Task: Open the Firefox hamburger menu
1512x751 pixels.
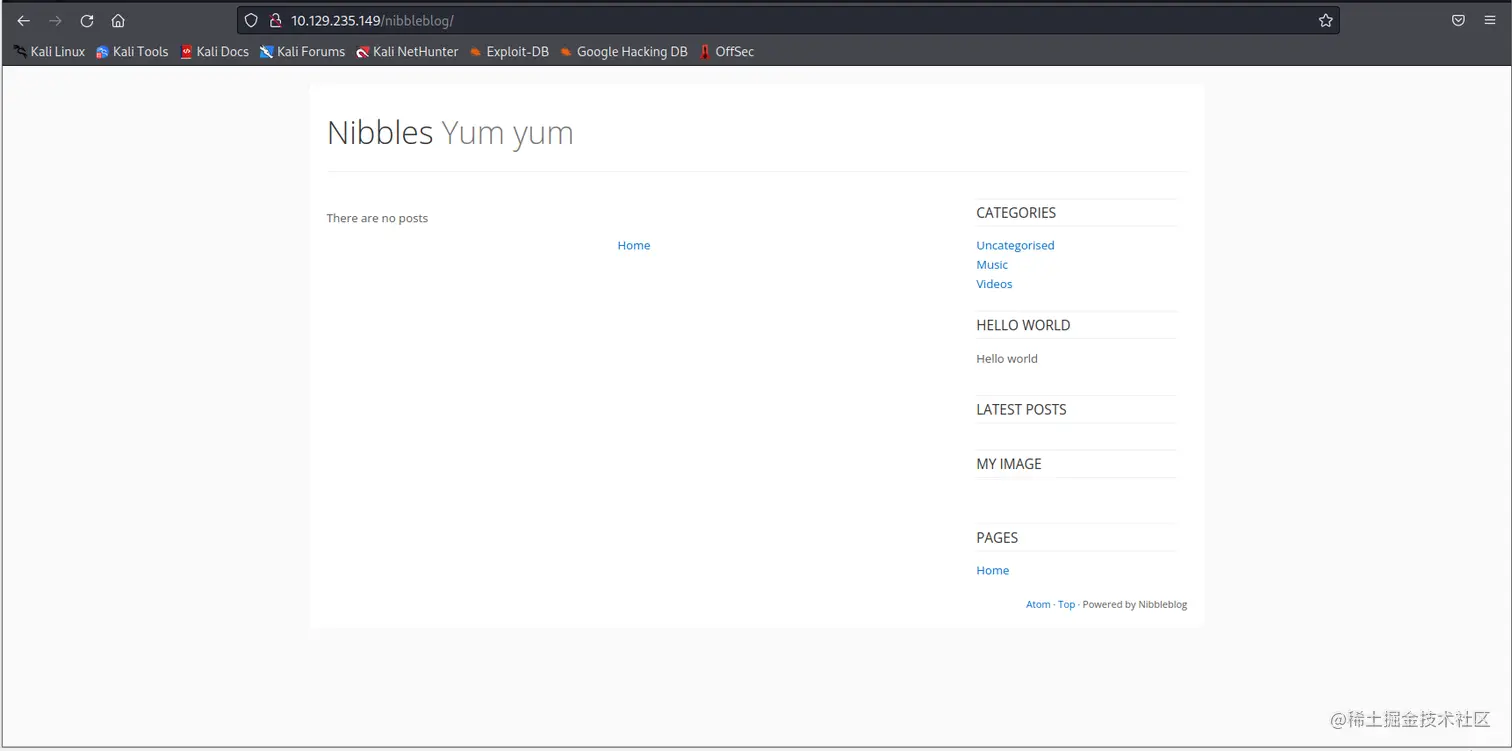Action: pos(1490,20)
